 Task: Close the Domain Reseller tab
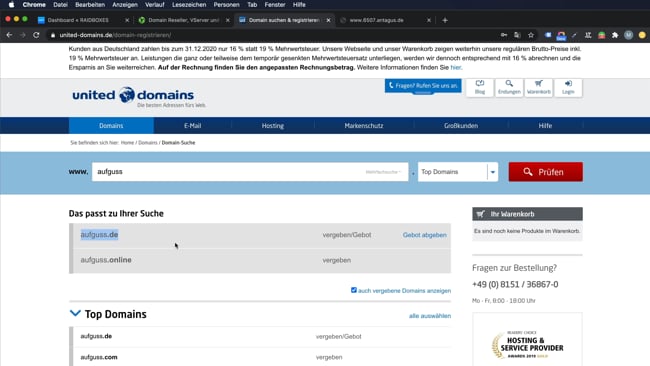click(x=228, y=20)
